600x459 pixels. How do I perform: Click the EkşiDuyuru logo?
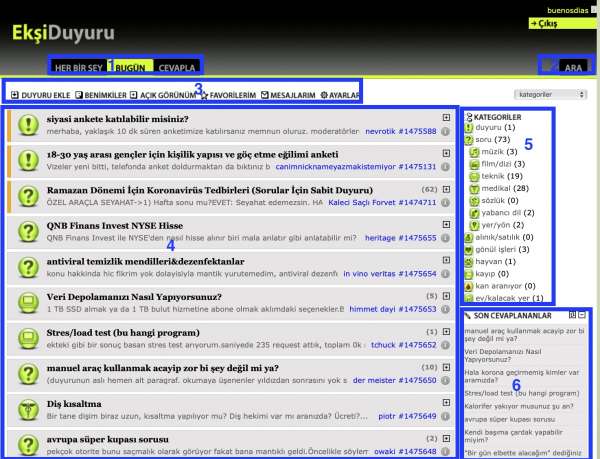(63, 33)
